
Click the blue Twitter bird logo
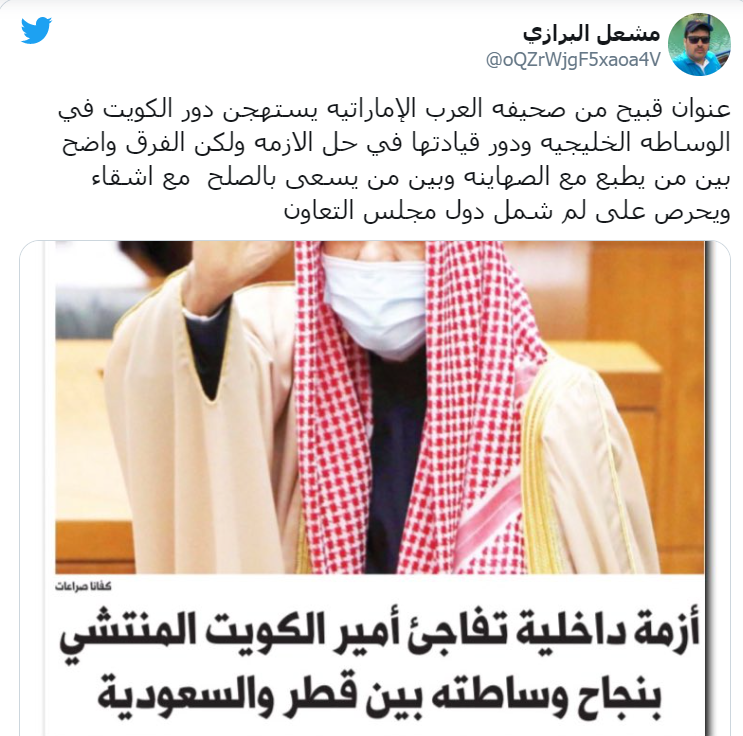point(36,30)
